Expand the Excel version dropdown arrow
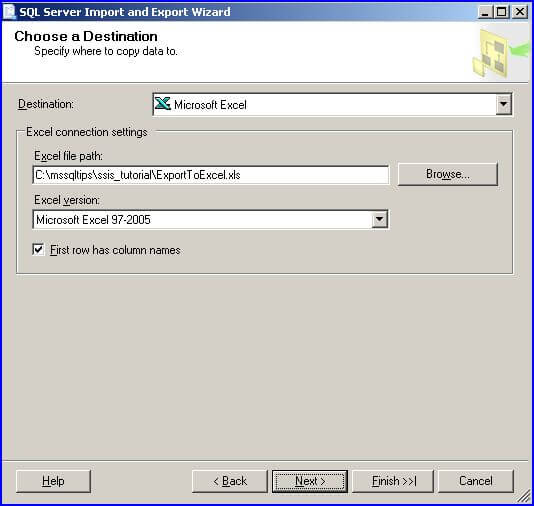The width and height of the screenshot is (534, 506). tap(379, 219)
